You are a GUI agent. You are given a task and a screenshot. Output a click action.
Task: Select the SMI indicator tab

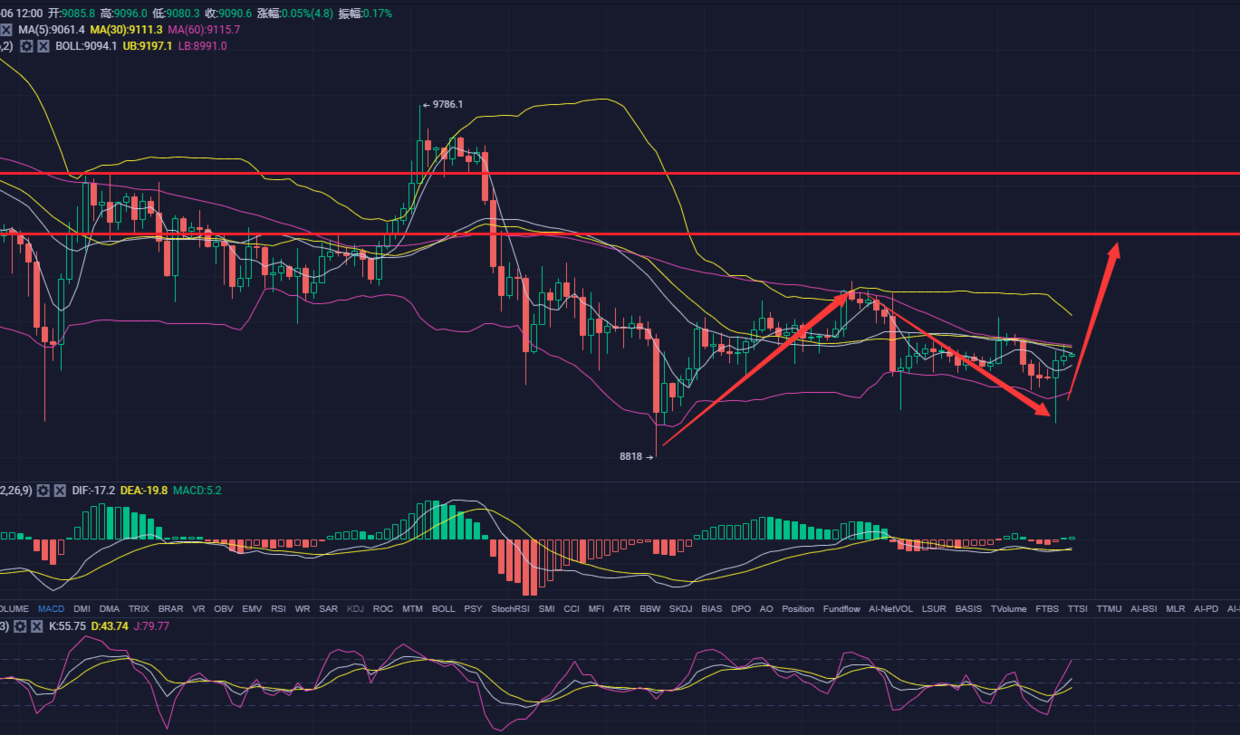[x=546, y=608]
